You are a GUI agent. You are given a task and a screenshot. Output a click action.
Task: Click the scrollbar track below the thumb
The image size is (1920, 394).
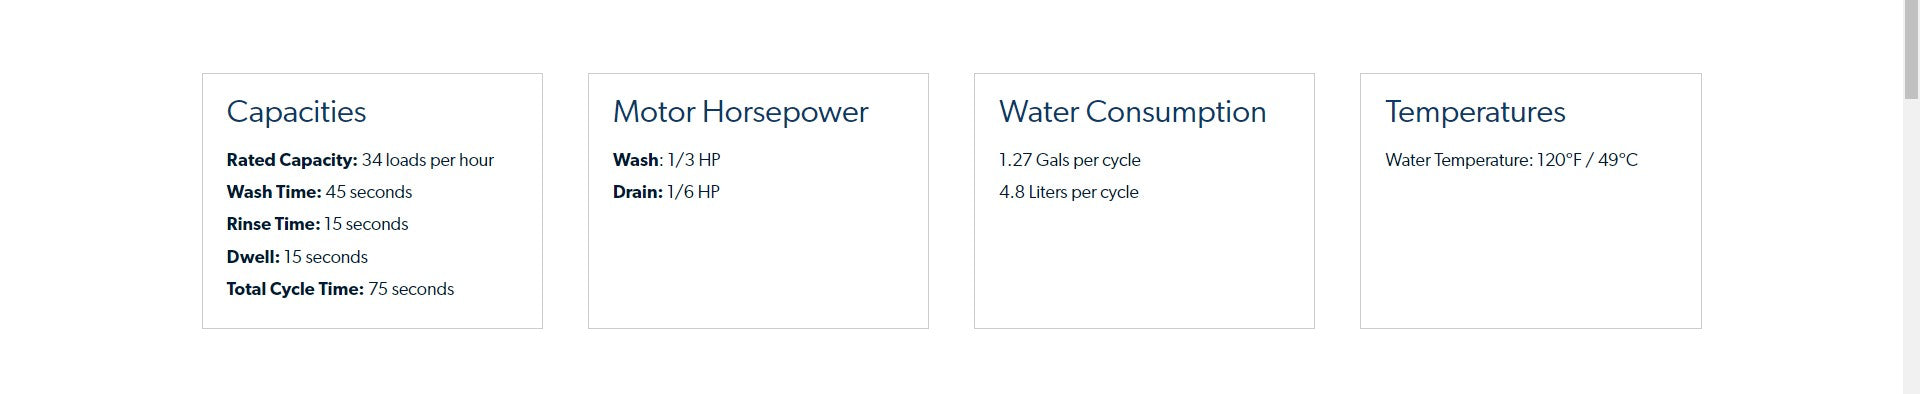(x=1911, y=250)
